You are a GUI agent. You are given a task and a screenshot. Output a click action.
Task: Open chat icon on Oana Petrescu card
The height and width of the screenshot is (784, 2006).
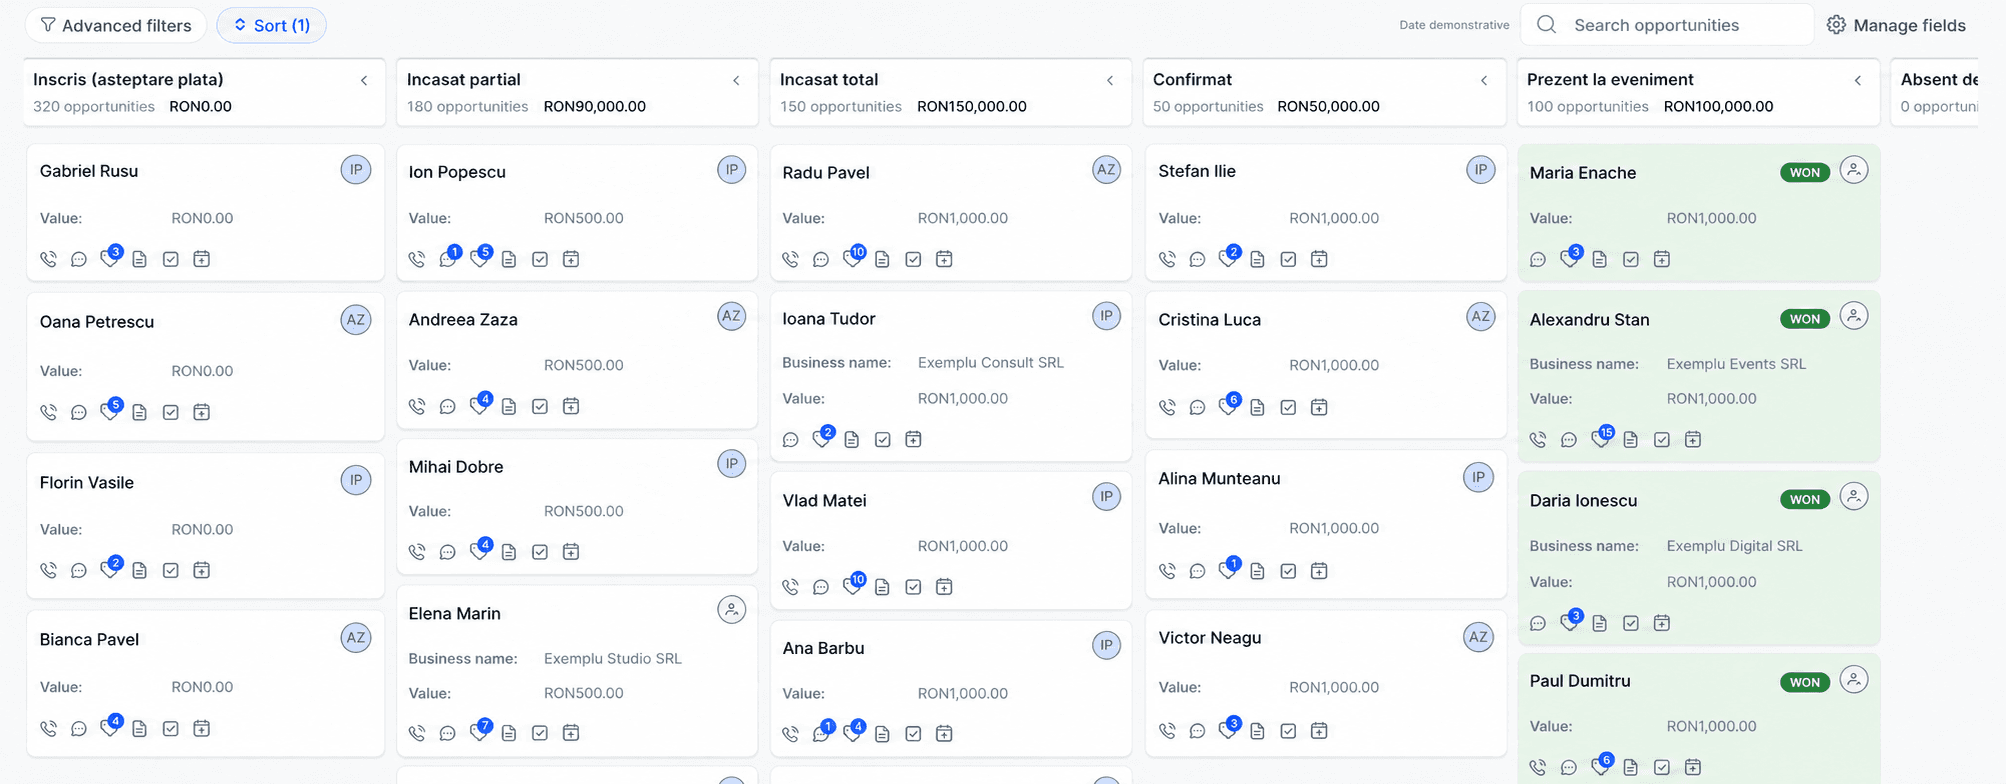click(x=79, y=412)
